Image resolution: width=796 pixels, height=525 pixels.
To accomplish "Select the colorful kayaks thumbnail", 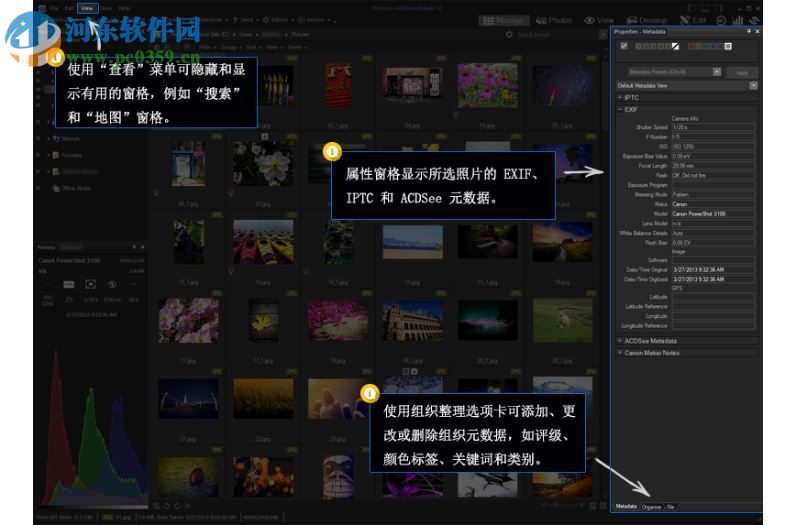I will [x=263, y=242].
